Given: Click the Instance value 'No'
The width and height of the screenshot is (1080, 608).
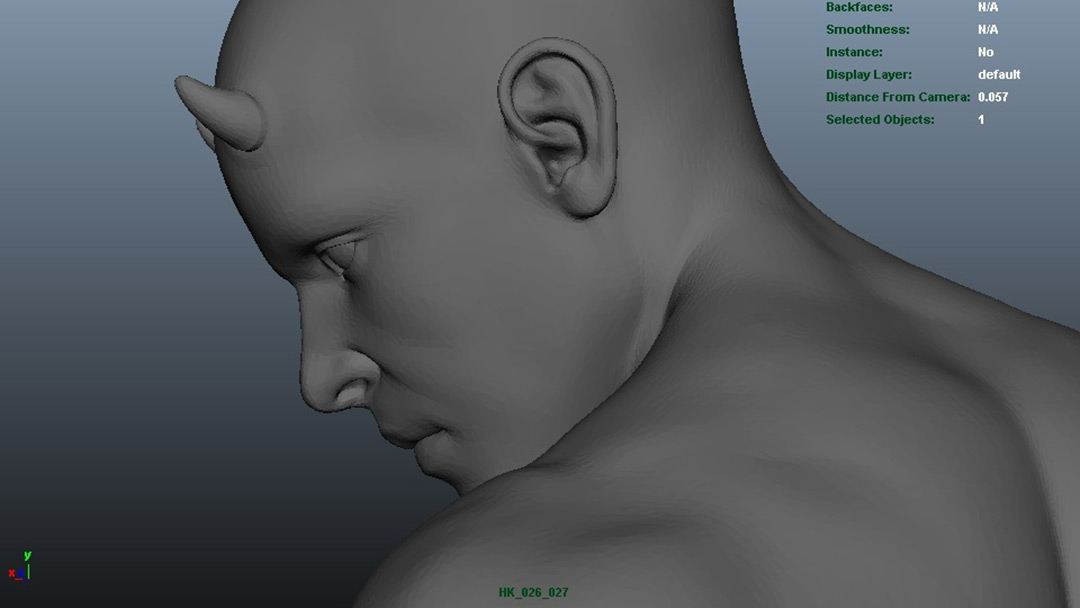Looking at the screenshot, I should pos(985,52).
